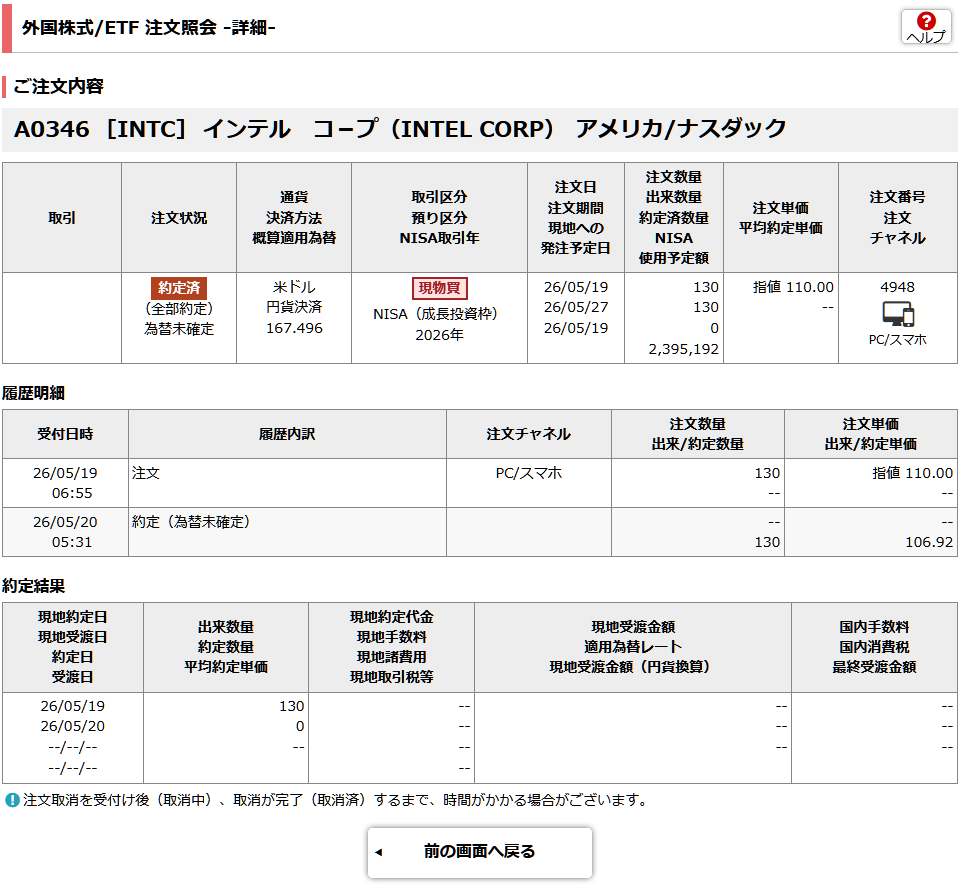Click the 履歴明細 section heading
The width and height of the screenshot is (973, 895).
tap(34, 393)
